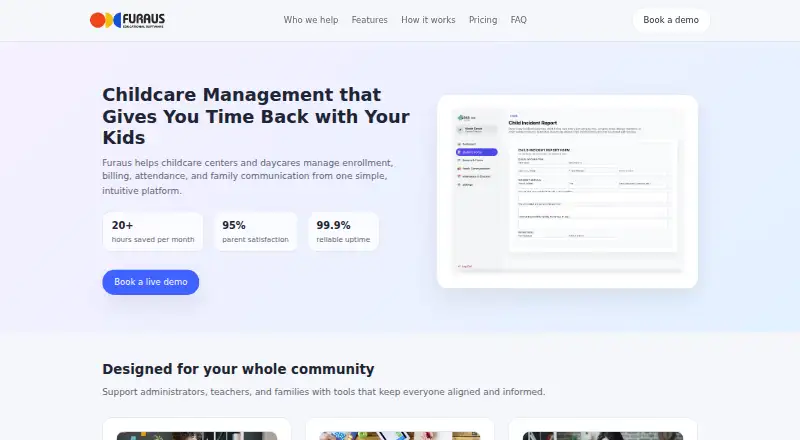This screenshot has height=440, width=800.
Task: Click the highlighted purple sidebar item in preview
Action: pos(477,152)
